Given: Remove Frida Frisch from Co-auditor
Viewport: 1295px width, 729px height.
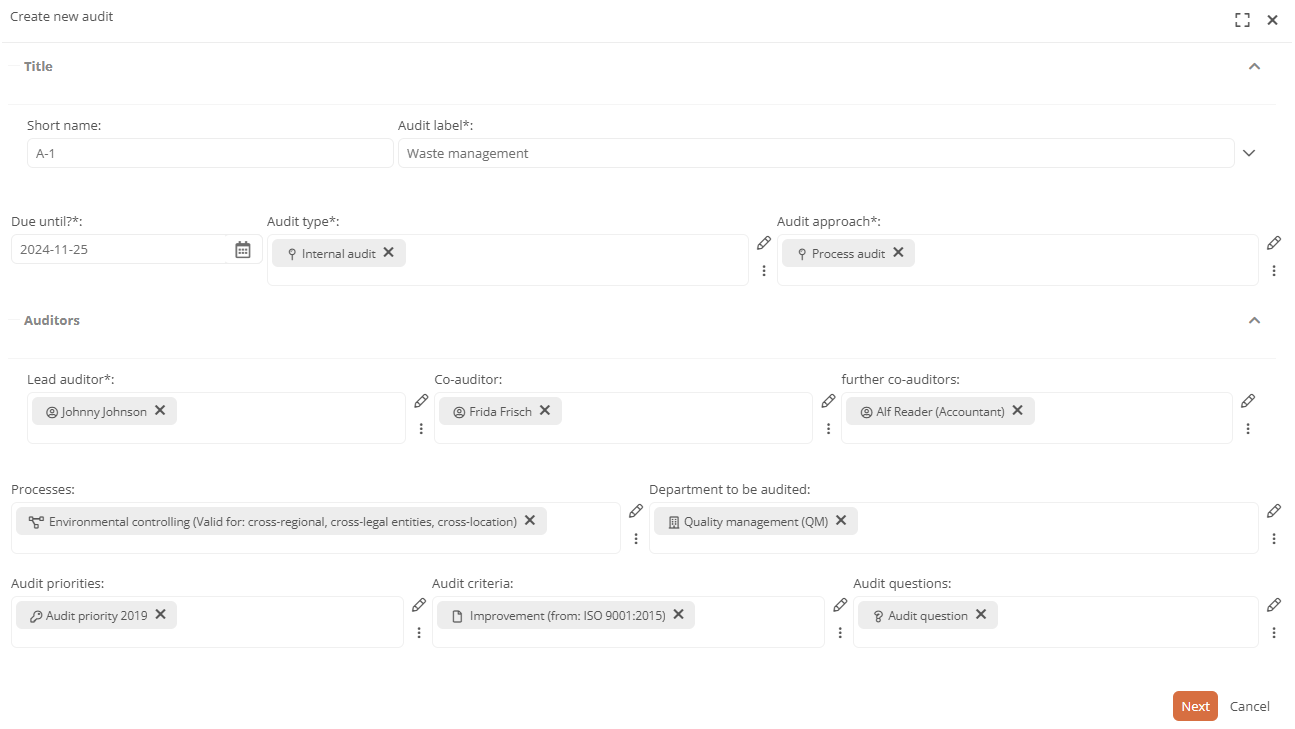Looking at the screenshot, I should click(x=545, y=411).
